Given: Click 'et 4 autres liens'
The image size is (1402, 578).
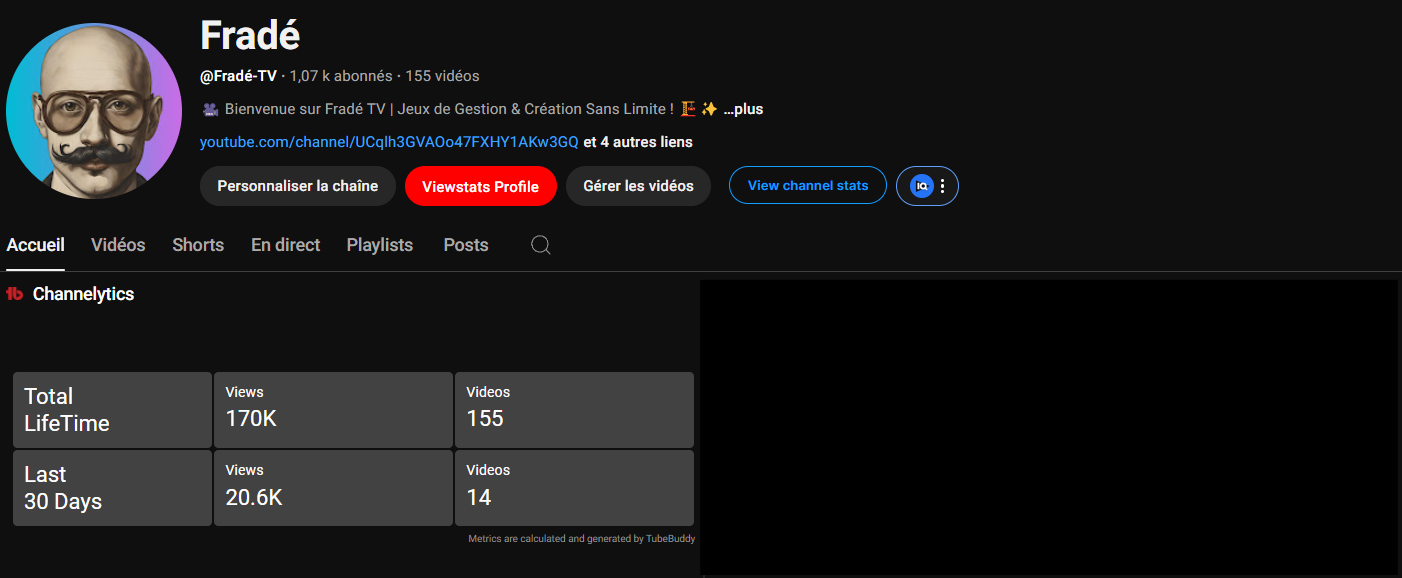Looking at the screenshot, I should click(638, 142).
